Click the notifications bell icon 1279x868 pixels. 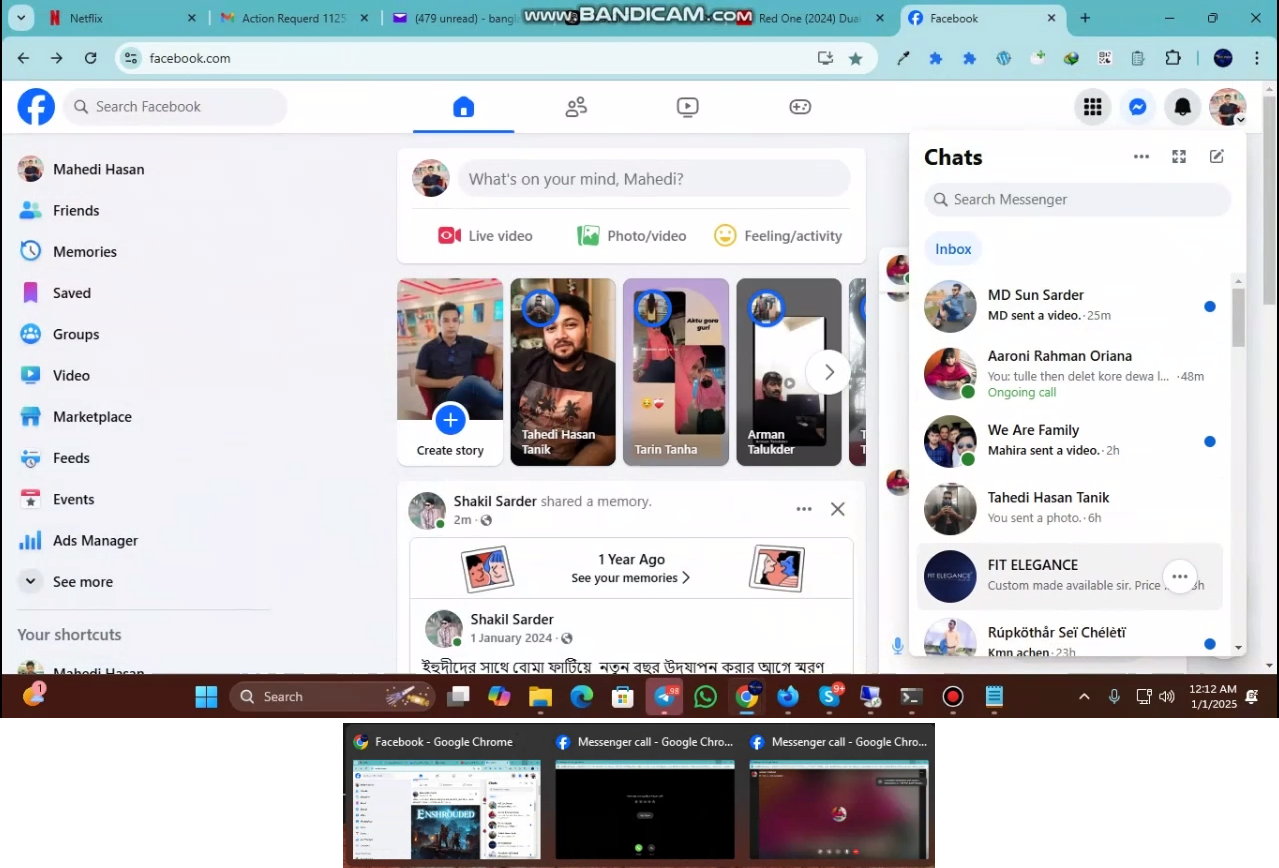pyautogui.click(x=1182, y=107)
